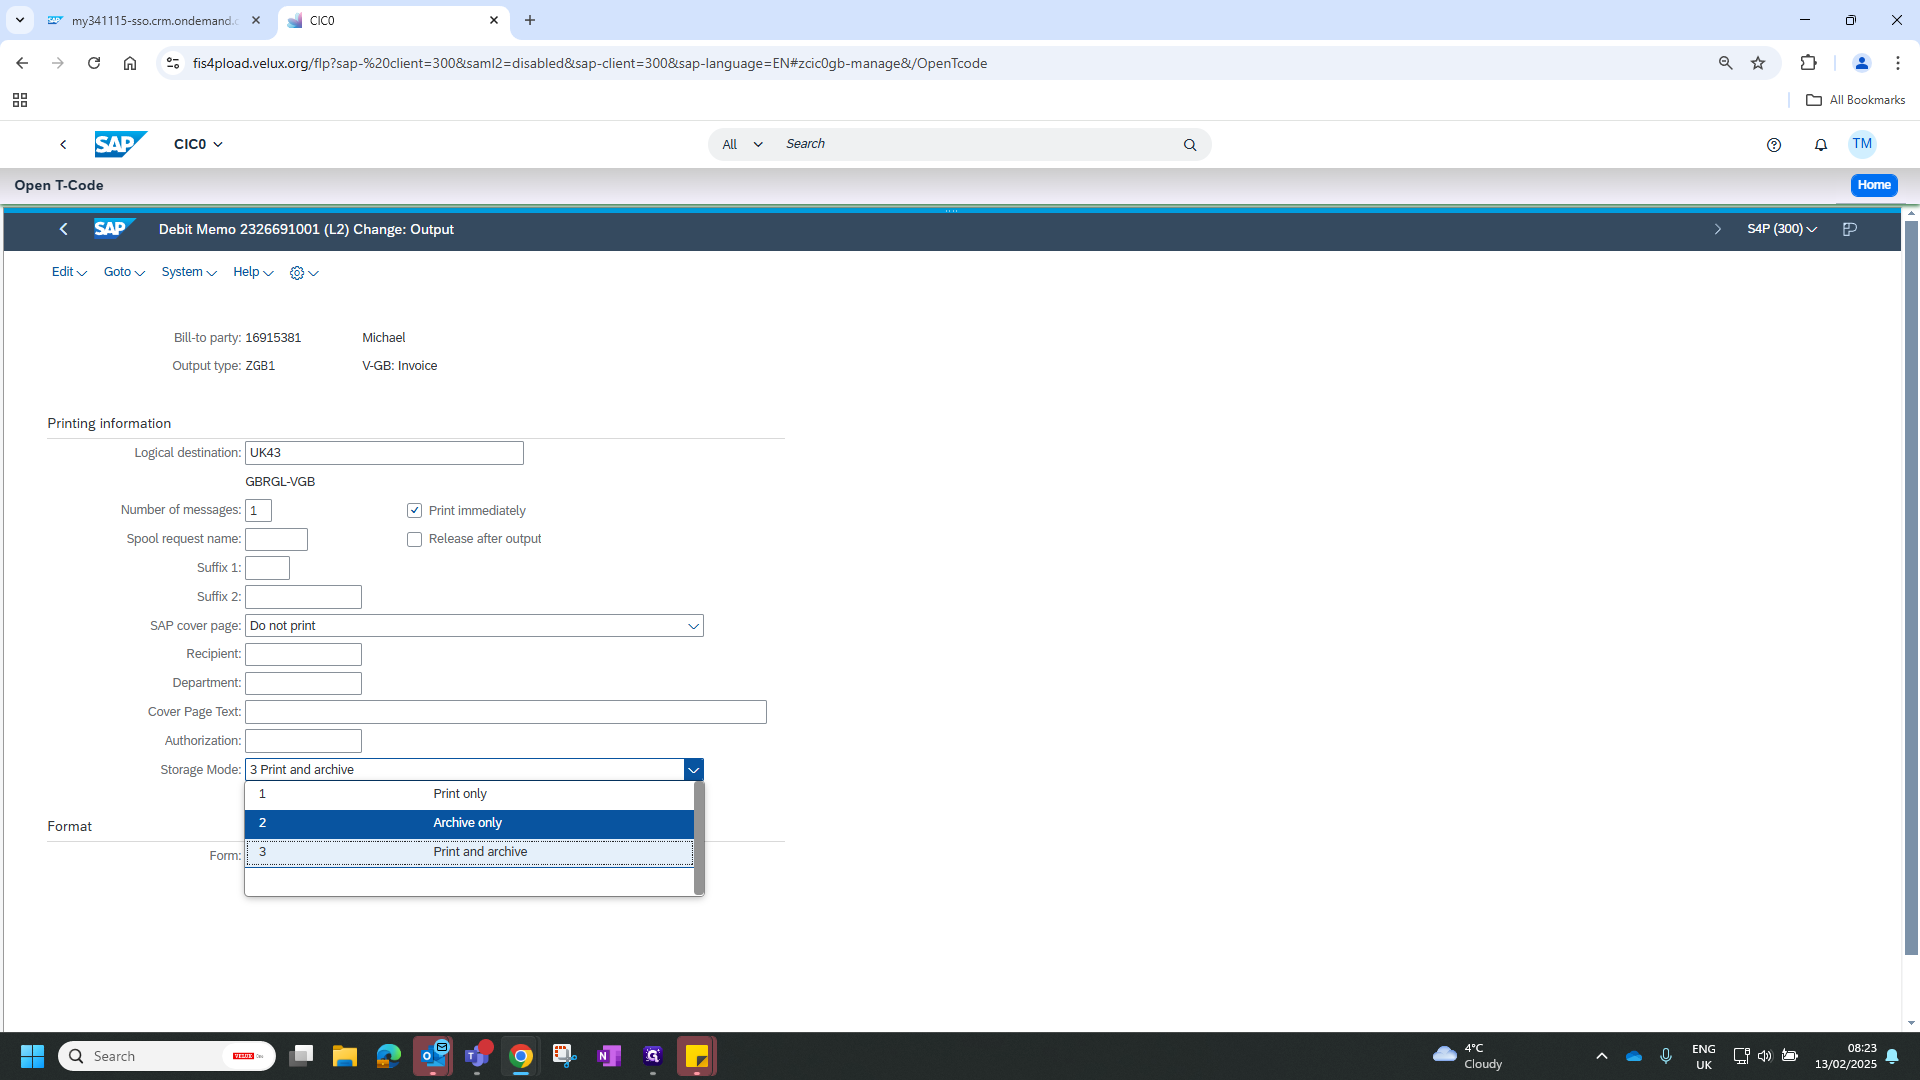Viewport: 1920px width, 1080px height.
Task: Open the system tray hidden icons chevron
Action: (x=1601, y=1056)
